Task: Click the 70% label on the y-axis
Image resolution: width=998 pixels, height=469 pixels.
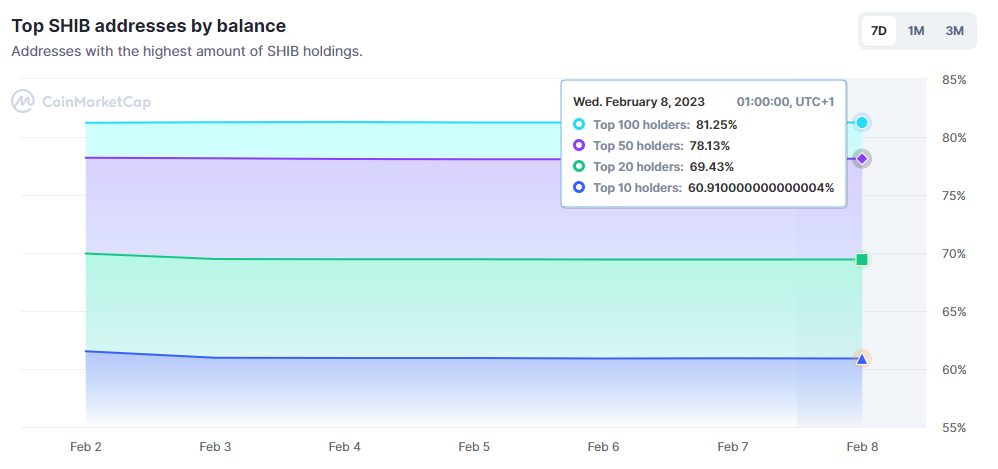Action: [x=954, y=254]
